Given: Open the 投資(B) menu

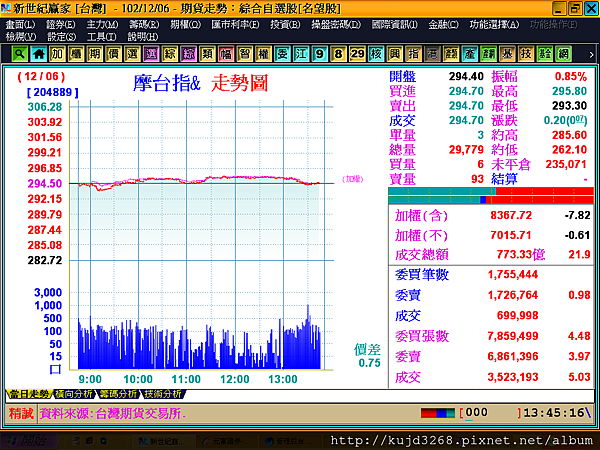Looking at the screenshot, I should (285, 25).
